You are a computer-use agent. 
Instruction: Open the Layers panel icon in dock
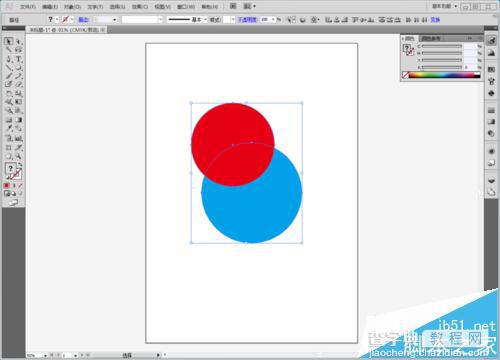click(x=491, y=180)
